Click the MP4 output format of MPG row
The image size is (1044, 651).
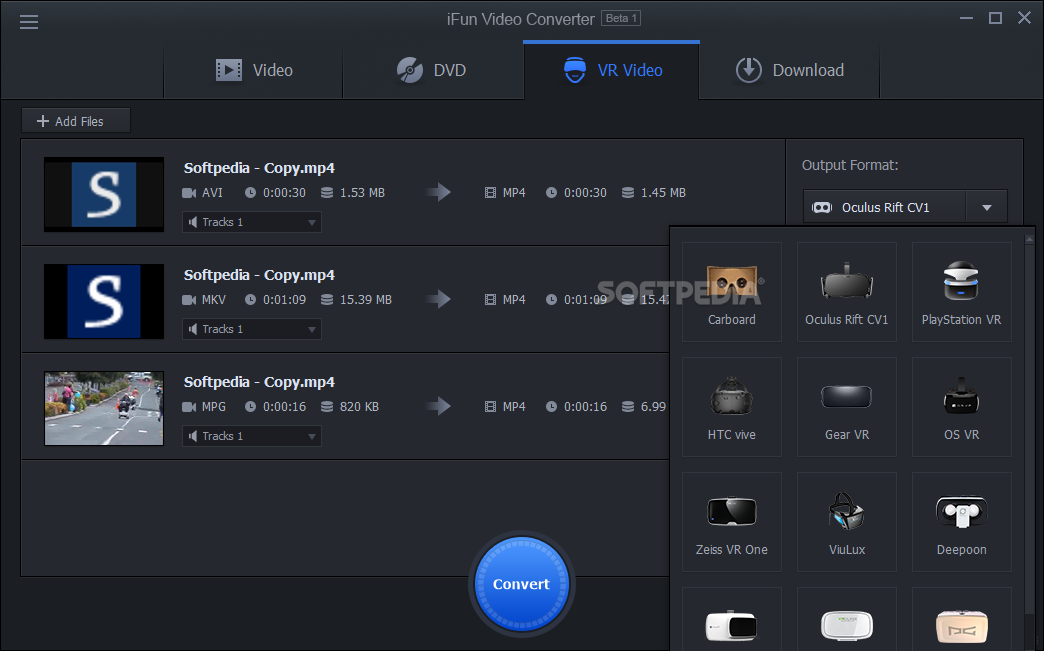505,407
